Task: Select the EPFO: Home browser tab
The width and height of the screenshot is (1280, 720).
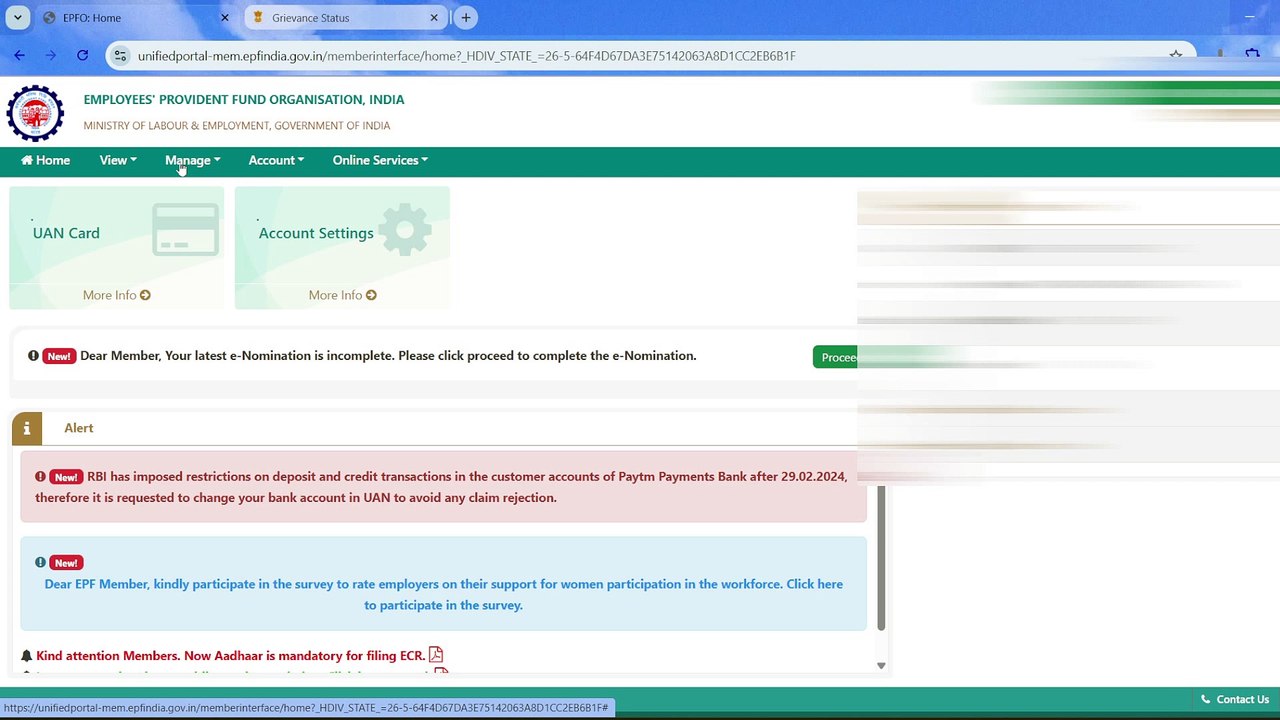Action: [136, 18]
